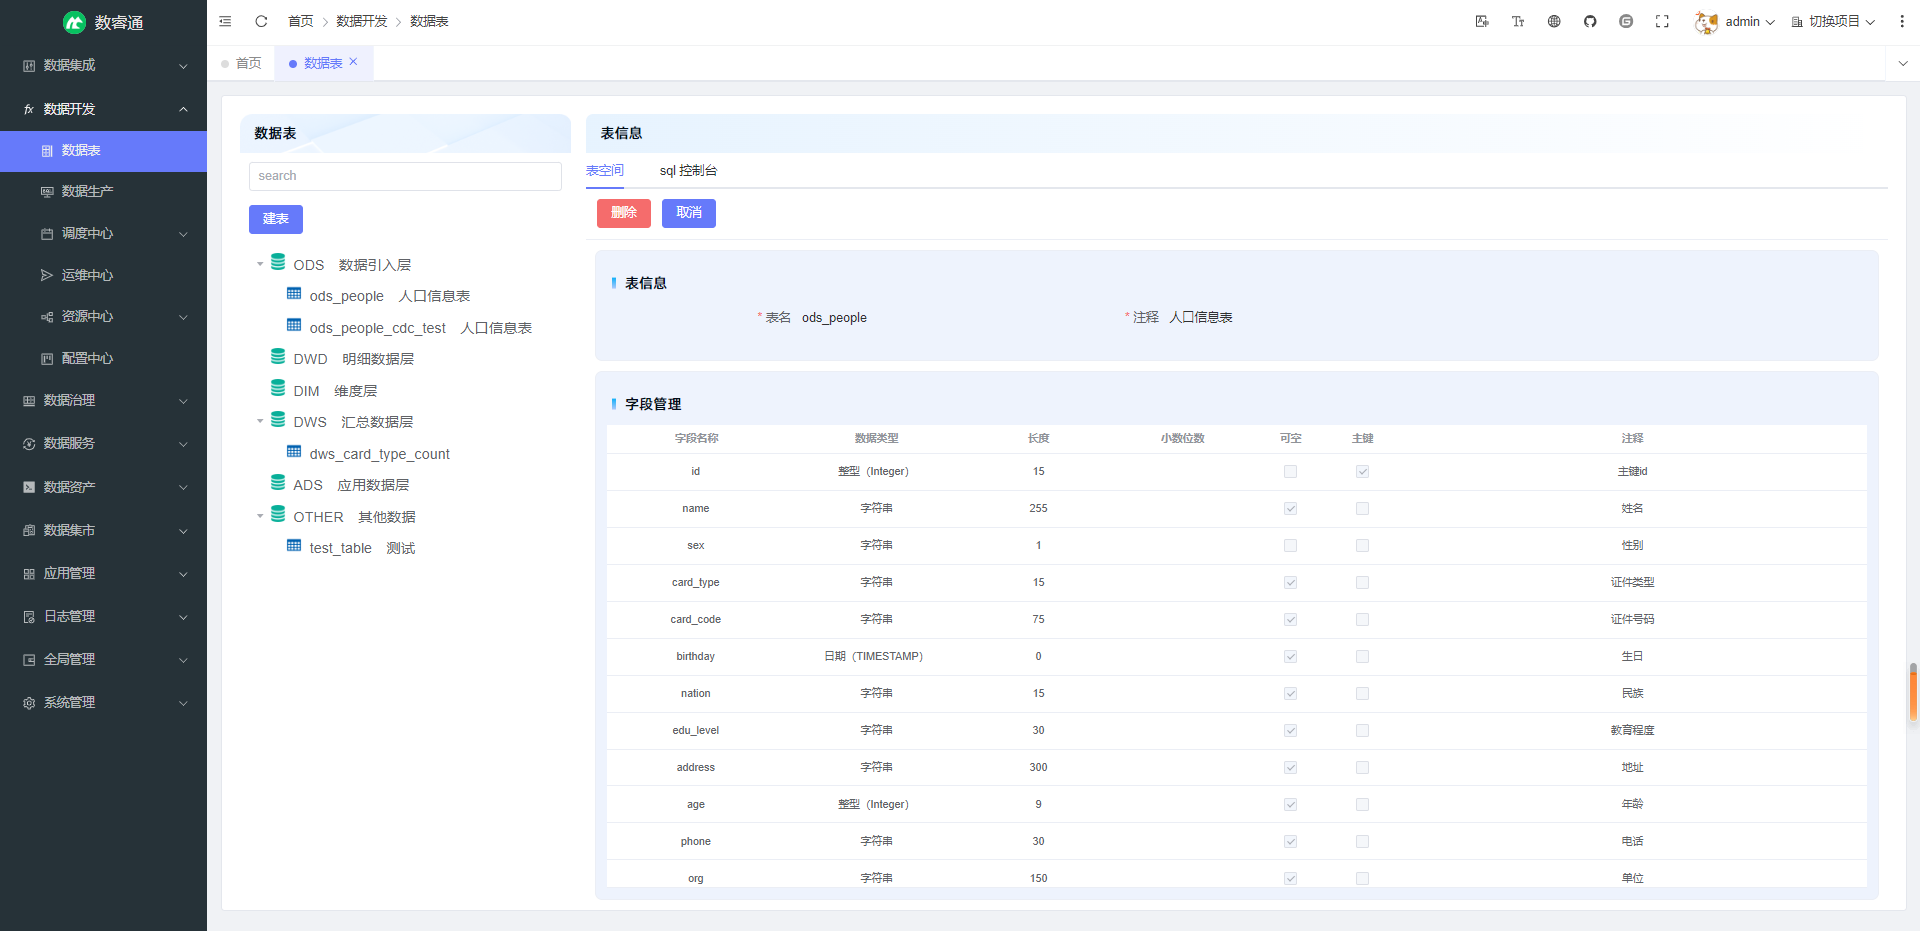This screenshot has width=1920, height=931.
Task: Toggle primary key checkbox for card_type row
Action: pos(1362,583)
